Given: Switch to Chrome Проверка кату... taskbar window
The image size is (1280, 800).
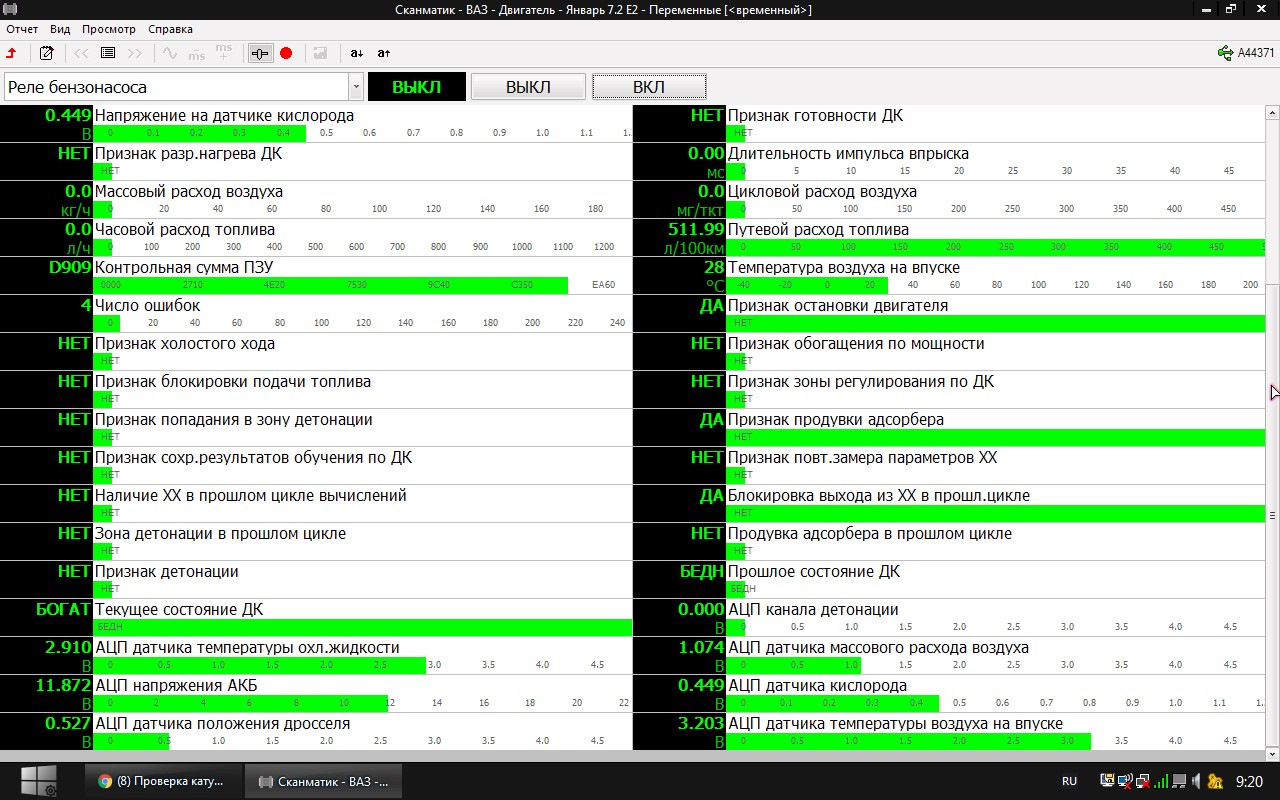Looking at the screenshot, I should coord(162,781).
